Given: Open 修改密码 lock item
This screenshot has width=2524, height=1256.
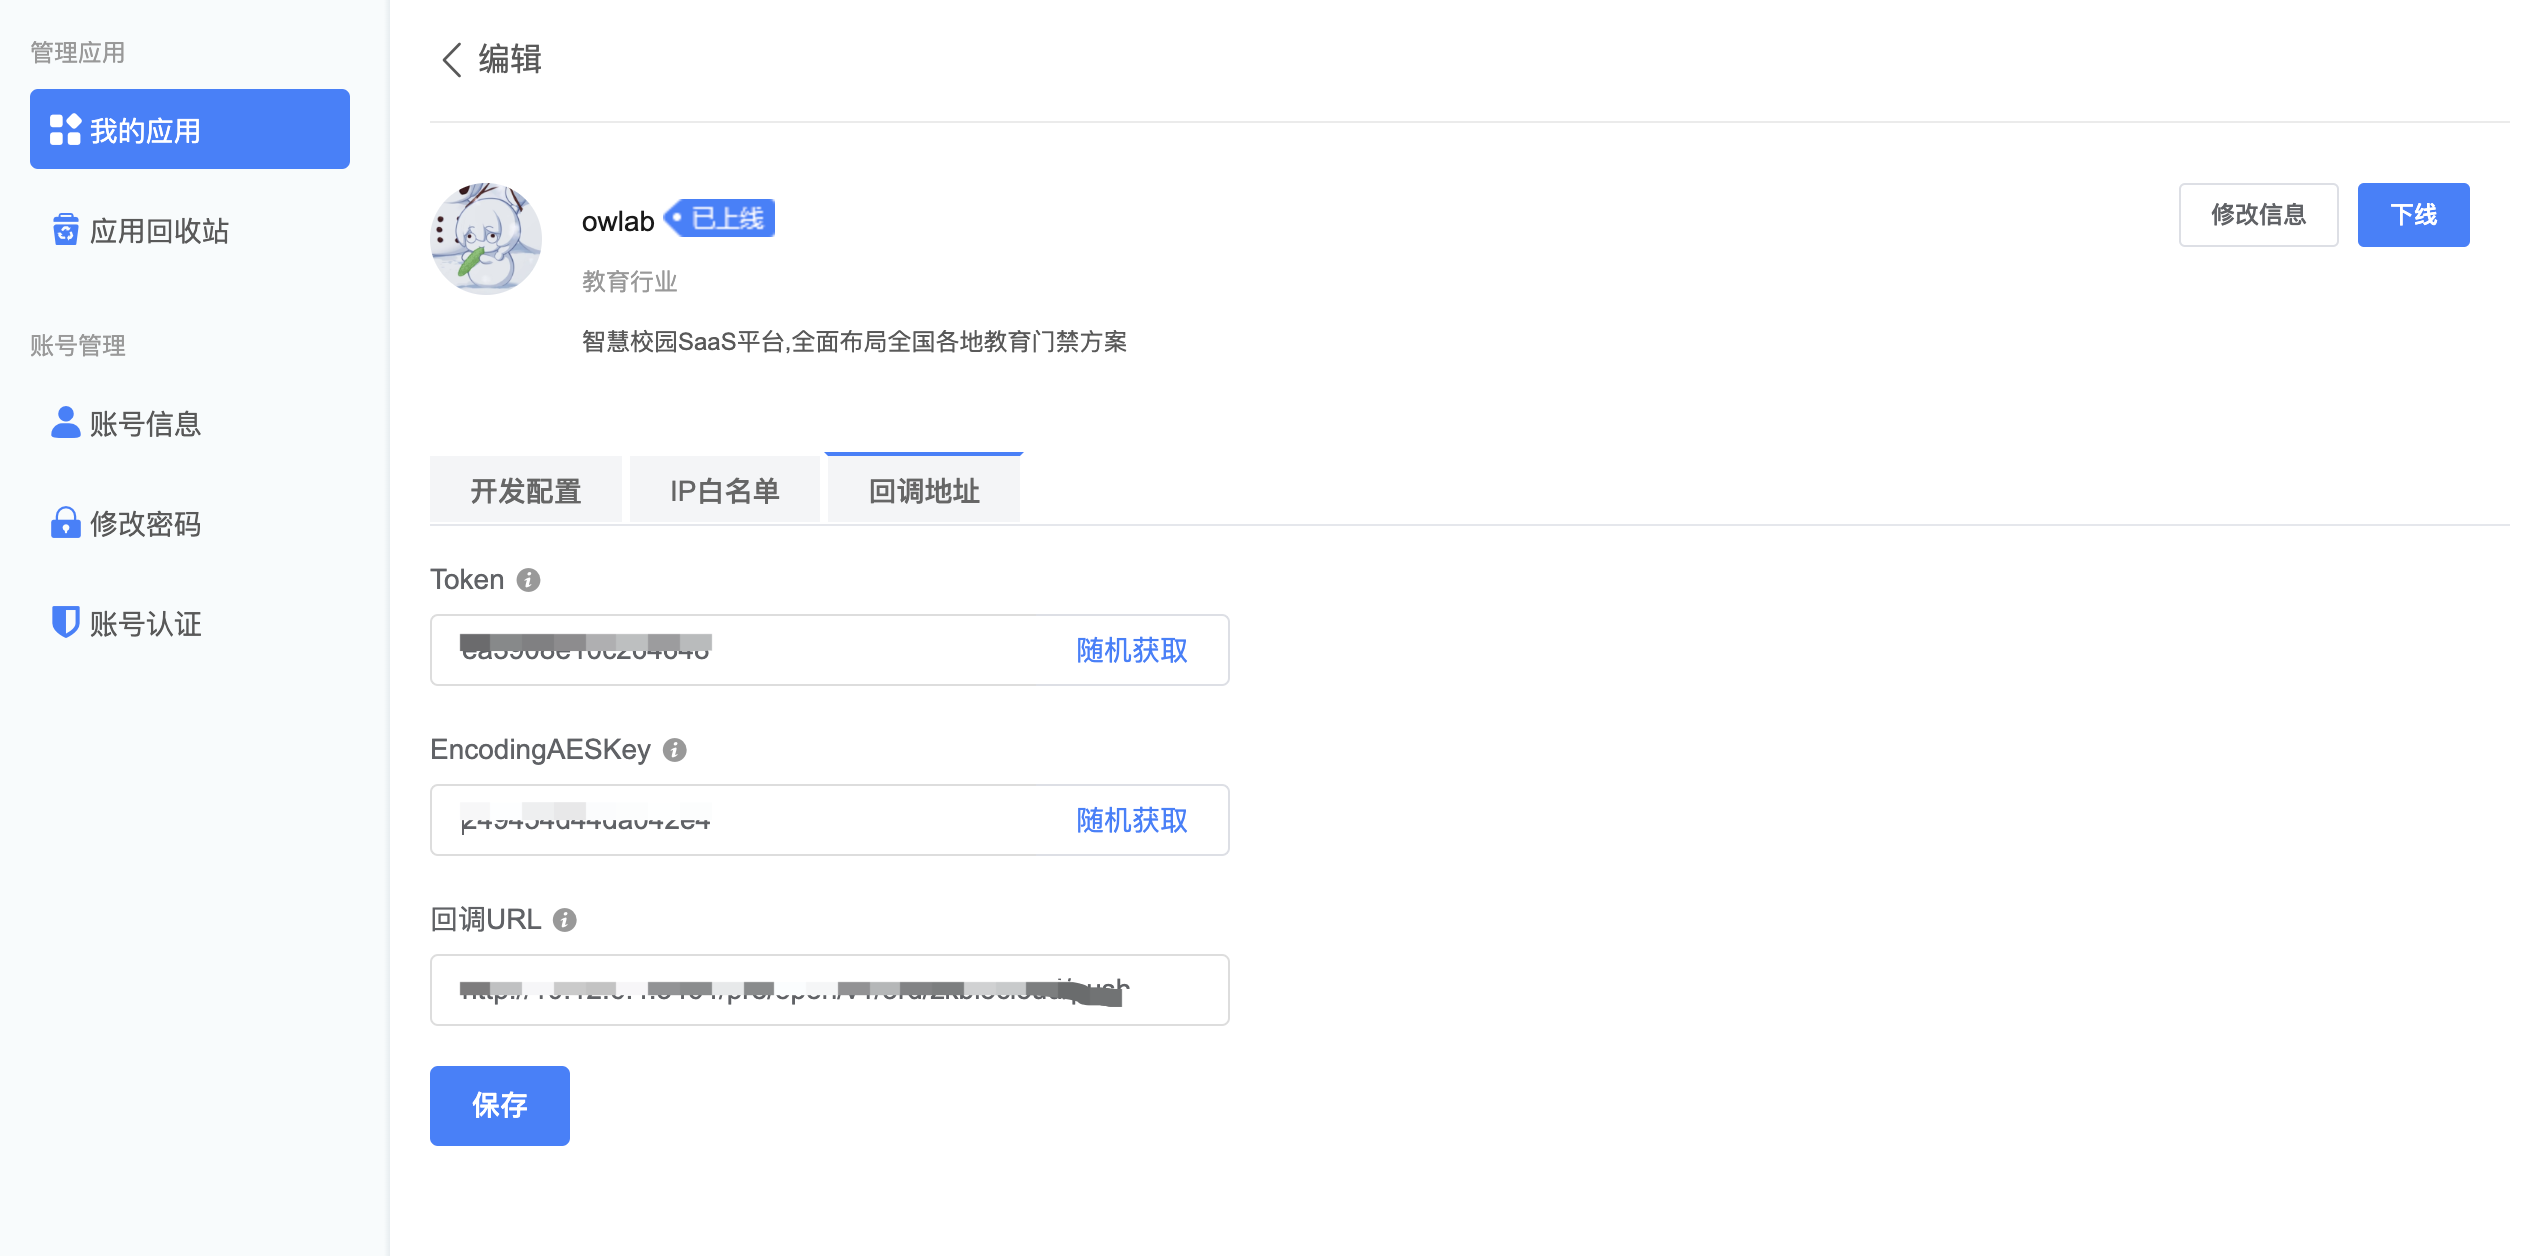Looking at the screenshot, I should coord(126,524).
